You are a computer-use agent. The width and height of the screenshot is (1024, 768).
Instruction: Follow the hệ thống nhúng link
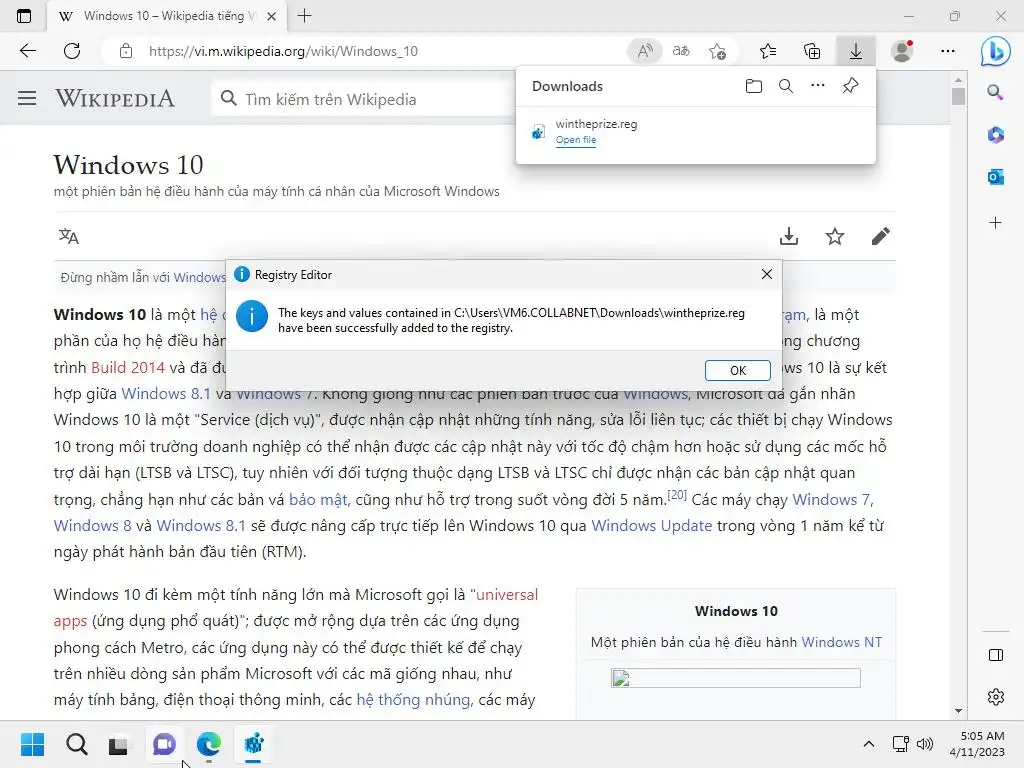tap(413, 699)
